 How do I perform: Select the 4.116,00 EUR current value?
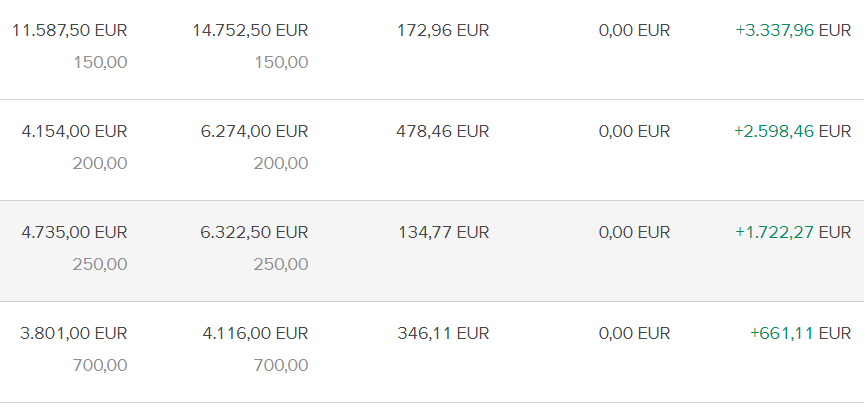tap(254, 333)
